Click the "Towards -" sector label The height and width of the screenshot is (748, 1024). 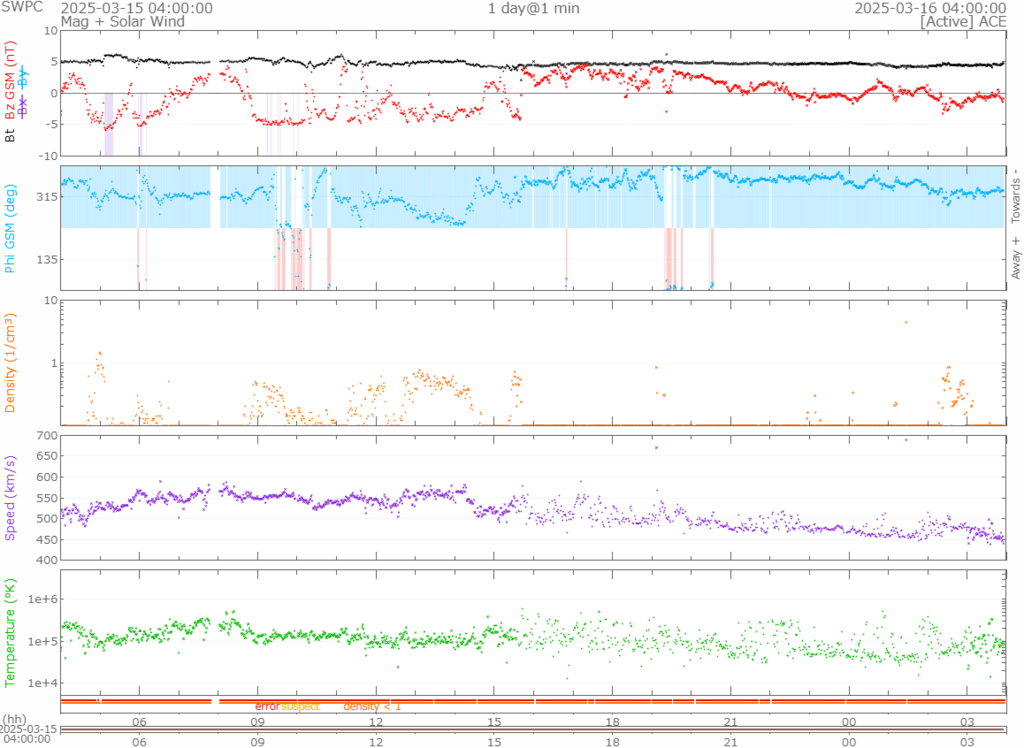click(1016, 196)
